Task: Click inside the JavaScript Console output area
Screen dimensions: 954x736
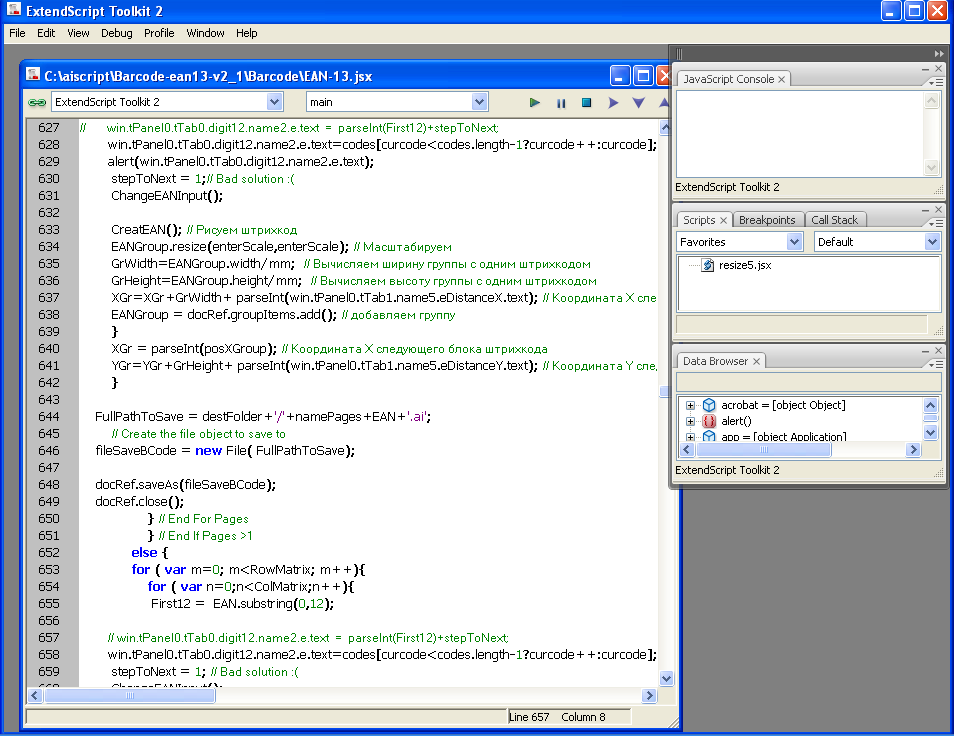Action: (x=800, y=134)
